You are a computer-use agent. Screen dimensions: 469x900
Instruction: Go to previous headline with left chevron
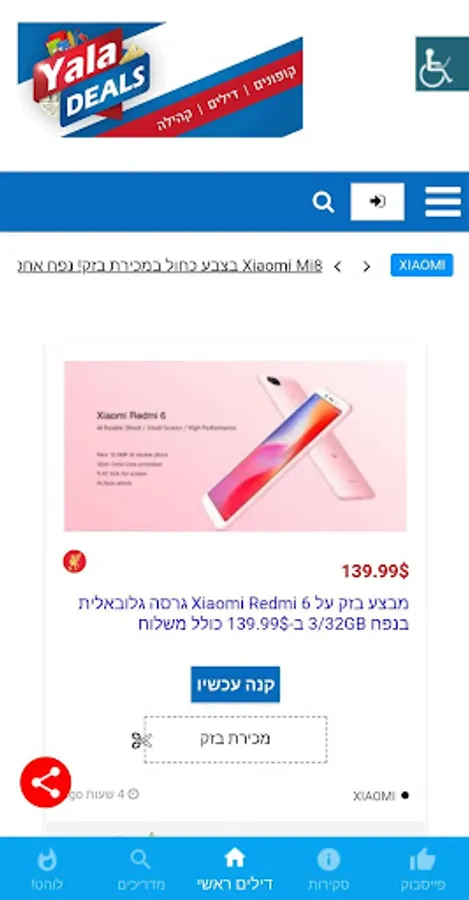pyautogui.click(x=338, y=267)
